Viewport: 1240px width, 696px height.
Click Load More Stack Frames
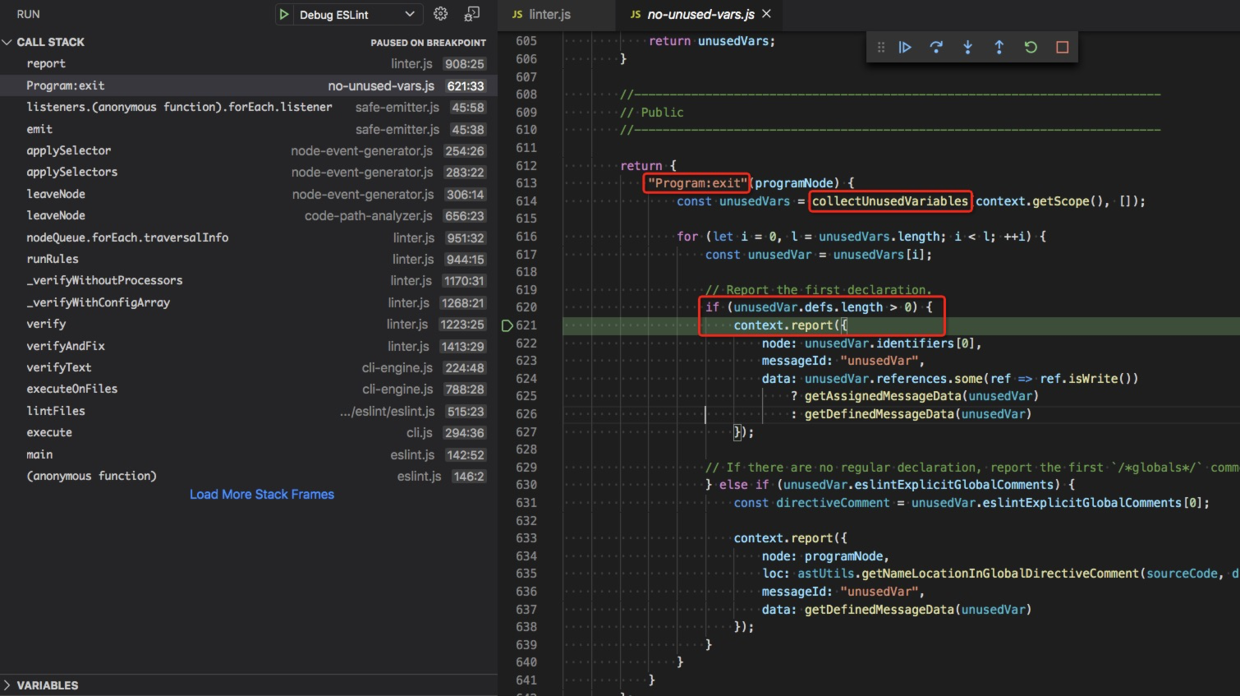click(261, 494)
